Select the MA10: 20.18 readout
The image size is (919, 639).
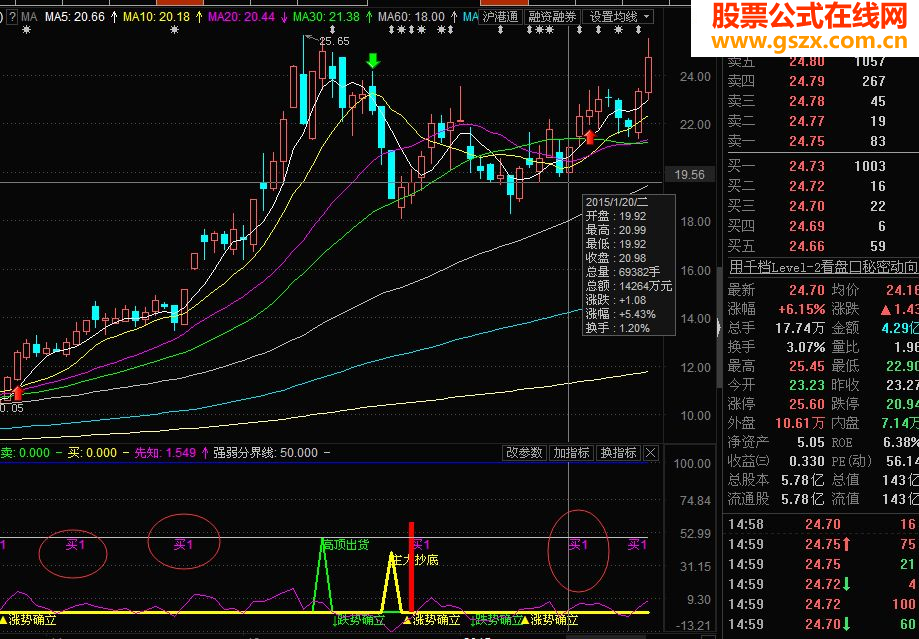156,17
